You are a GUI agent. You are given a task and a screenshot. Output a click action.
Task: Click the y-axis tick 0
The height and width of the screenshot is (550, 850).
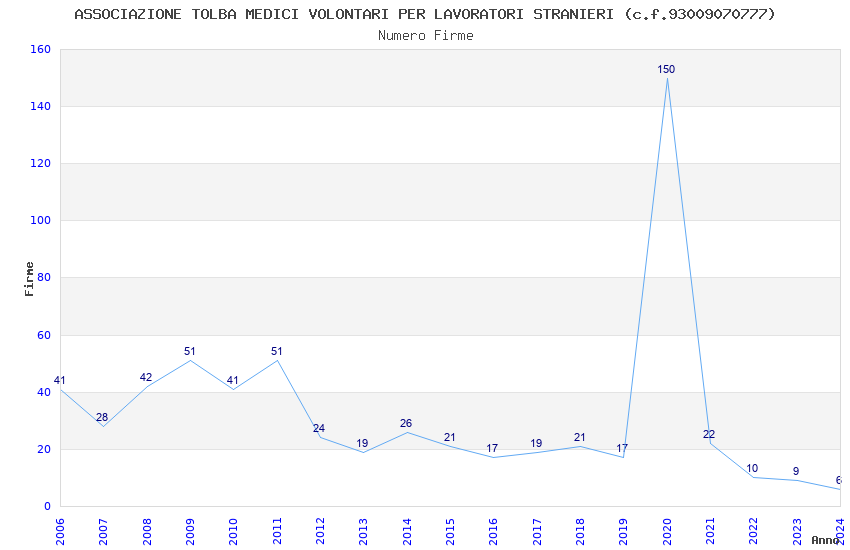[48, 507]
